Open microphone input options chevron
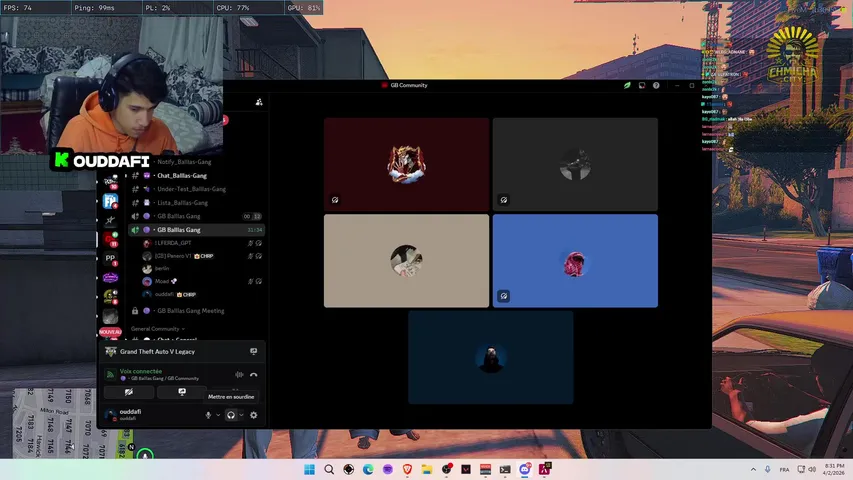 coord(218,415)
